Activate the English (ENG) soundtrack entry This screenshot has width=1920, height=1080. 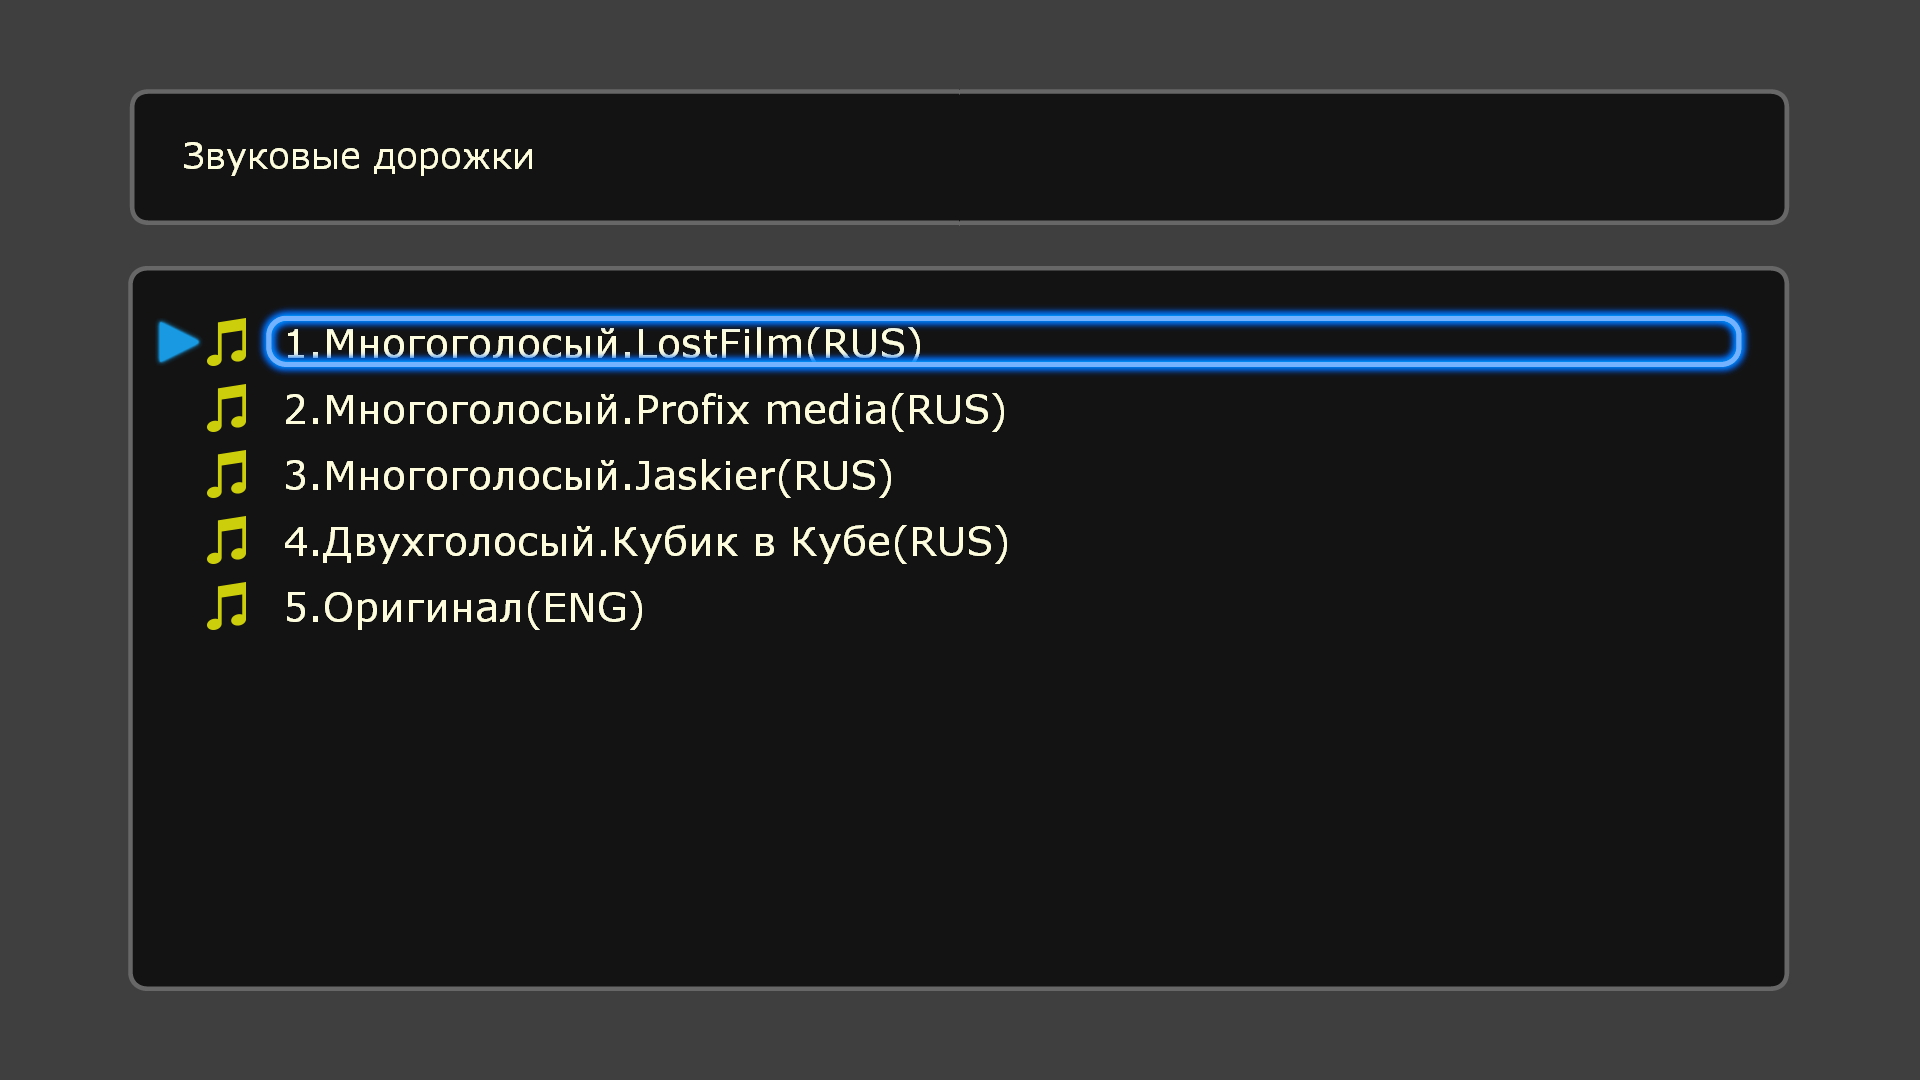(464, 608)
